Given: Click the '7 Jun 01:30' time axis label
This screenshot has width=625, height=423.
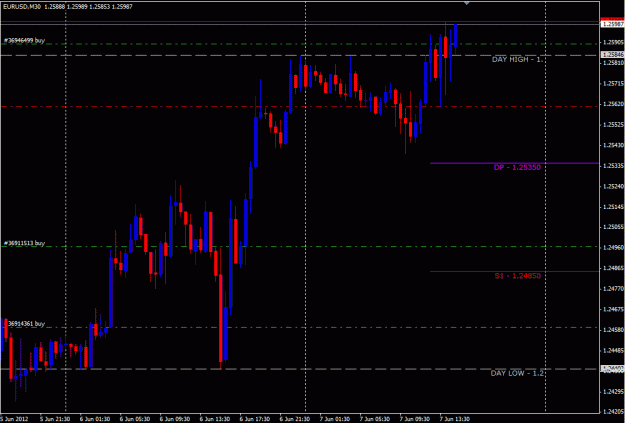Looking at the screenshot, I should 334,419.
